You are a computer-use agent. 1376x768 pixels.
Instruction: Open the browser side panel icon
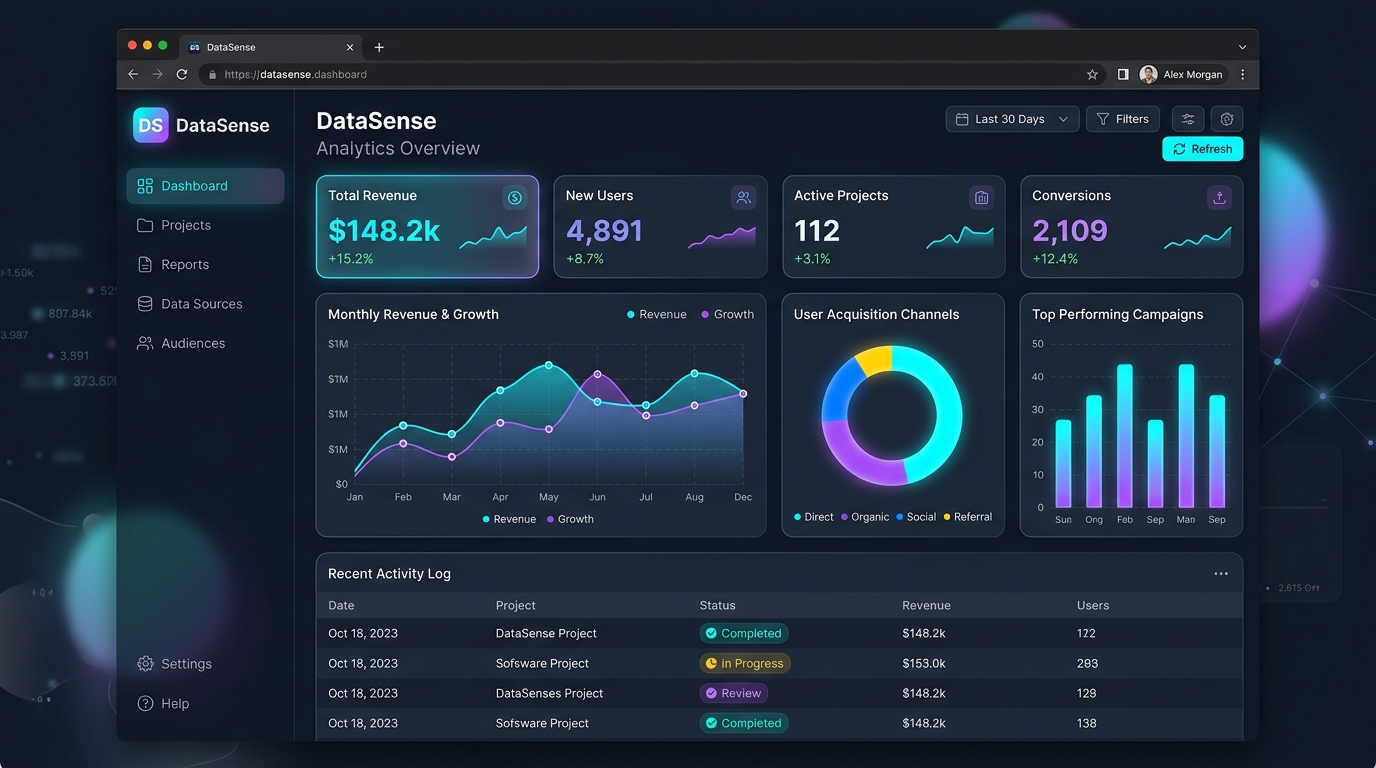pyautogui.click(x=1123, y=74)
